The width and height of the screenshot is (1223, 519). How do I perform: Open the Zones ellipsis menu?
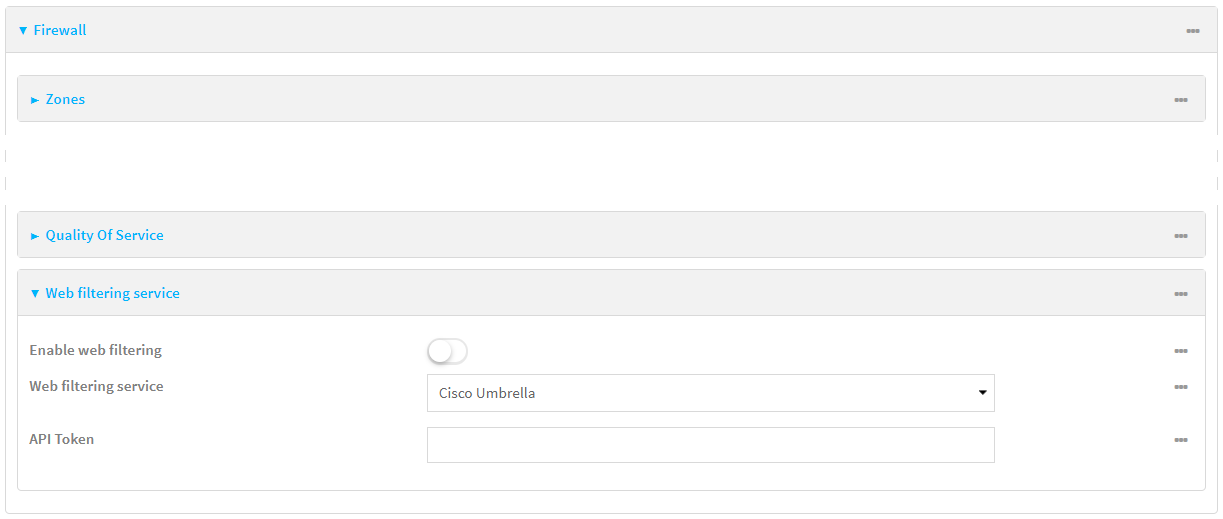(1180, 100)
